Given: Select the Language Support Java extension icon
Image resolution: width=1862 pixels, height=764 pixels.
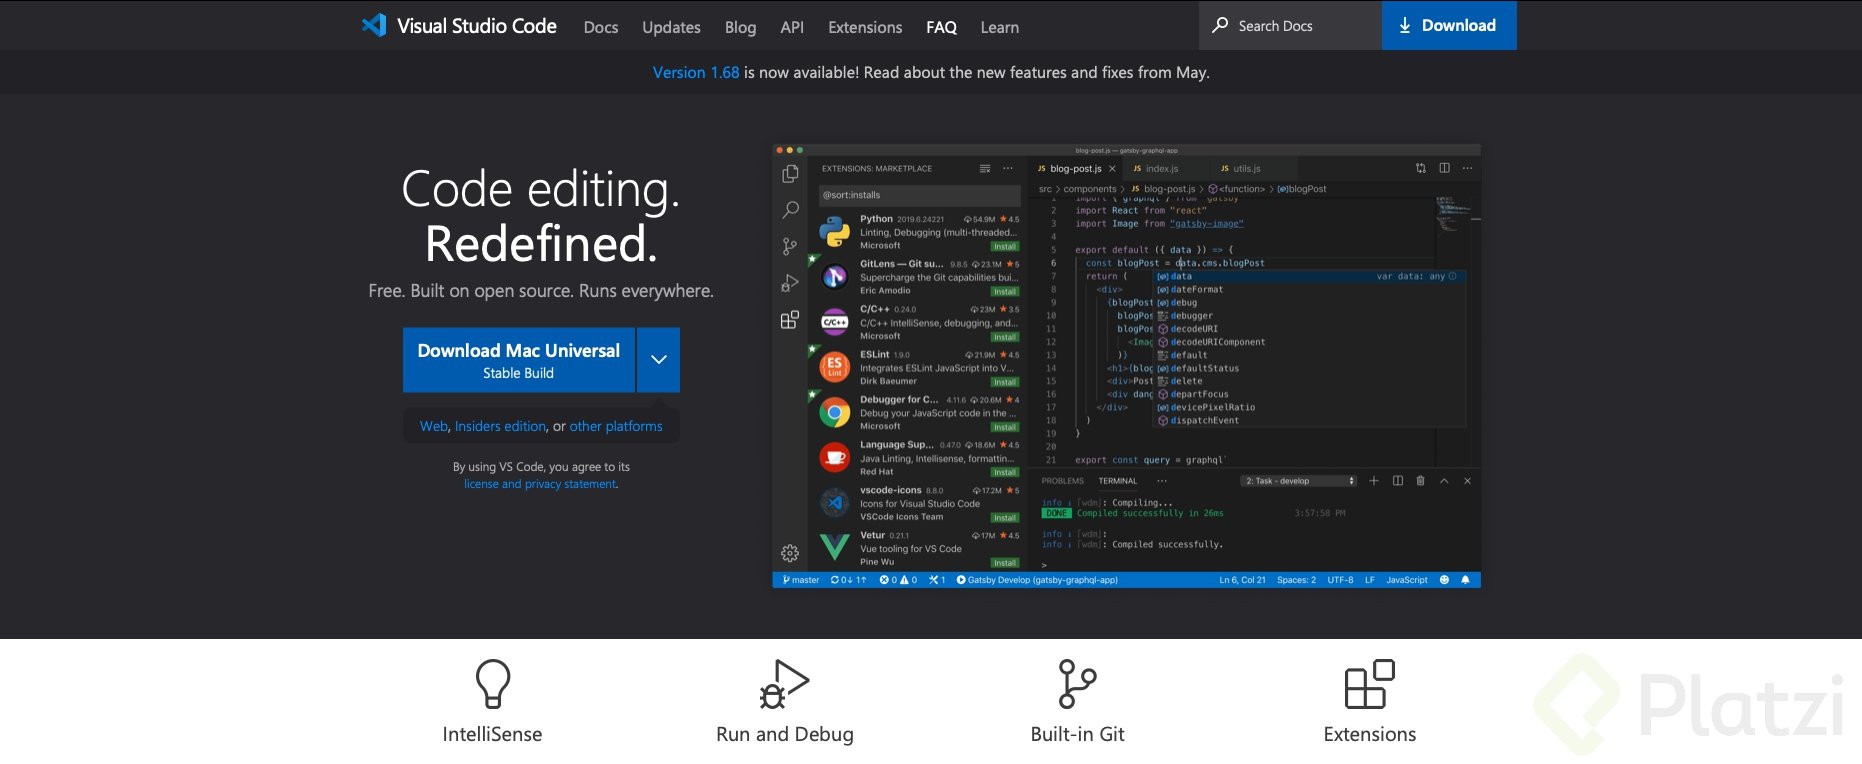Looking at the screenshot, I should click(x=835, y=457).
